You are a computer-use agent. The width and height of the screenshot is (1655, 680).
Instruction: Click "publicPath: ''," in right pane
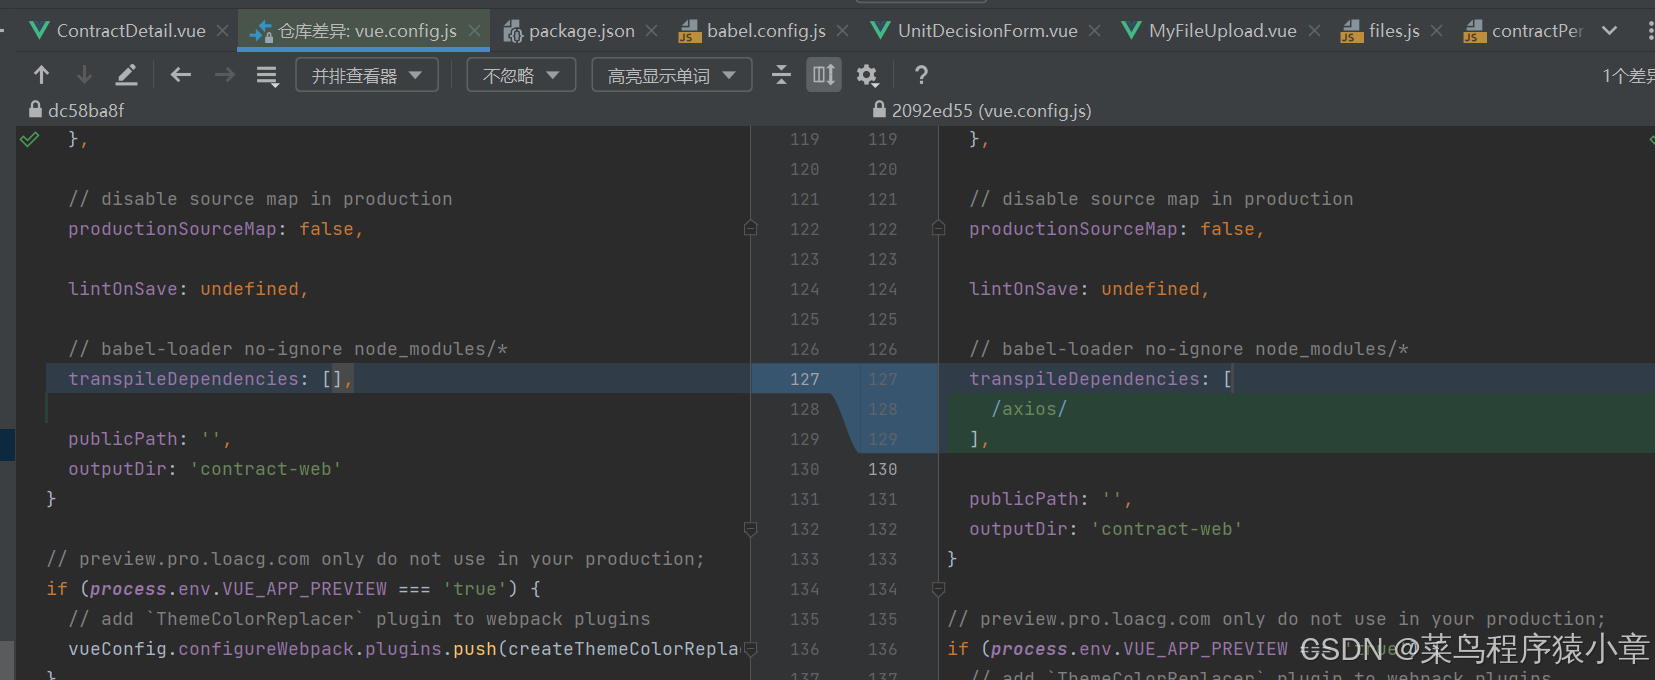[x=1050, y=499]
